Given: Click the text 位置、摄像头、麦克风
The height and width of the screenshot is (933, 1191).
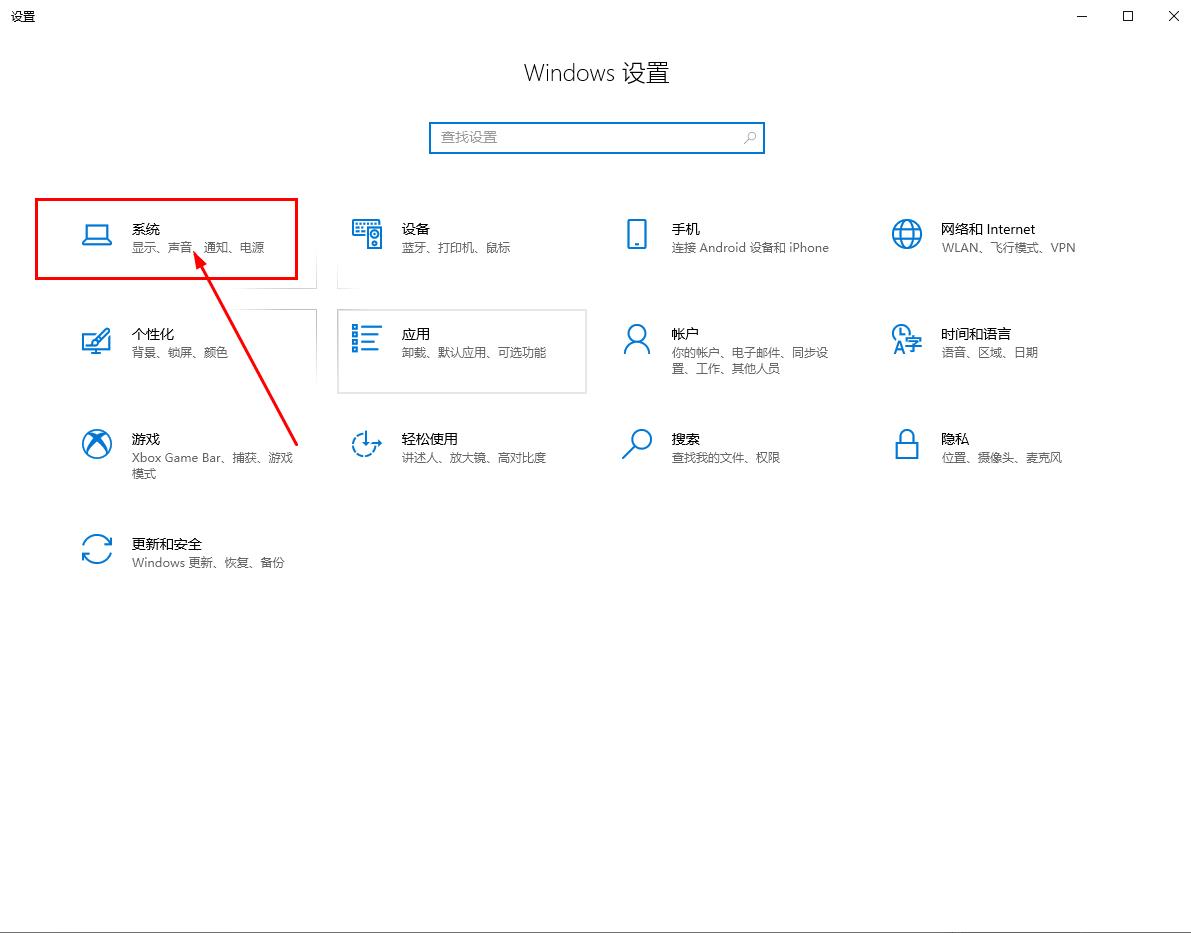Looking at the screenshot, I should (x=1001, y=457).
